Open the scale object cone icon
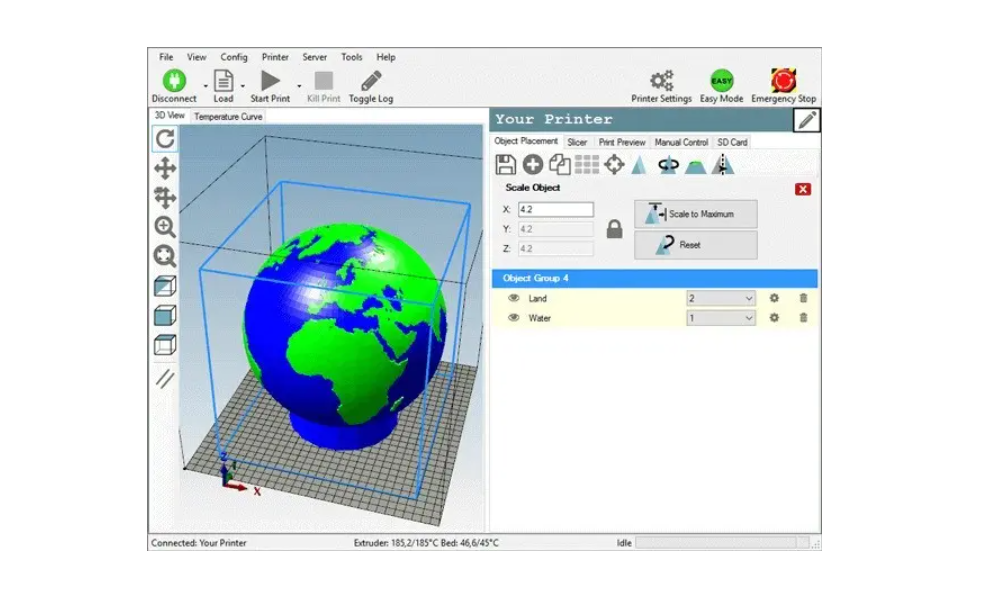Viewport: 1004px width, 610px height. (x=639, y=165)
